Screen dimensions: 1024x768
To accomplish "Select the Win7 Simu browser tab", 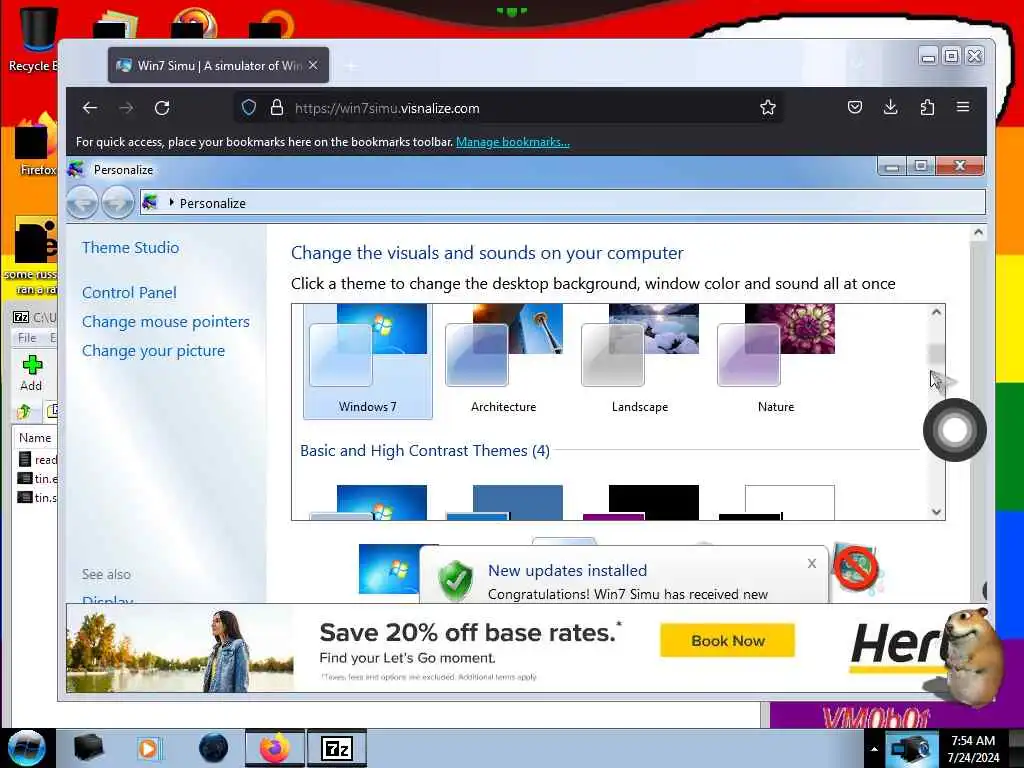I will tap(218, 65).
